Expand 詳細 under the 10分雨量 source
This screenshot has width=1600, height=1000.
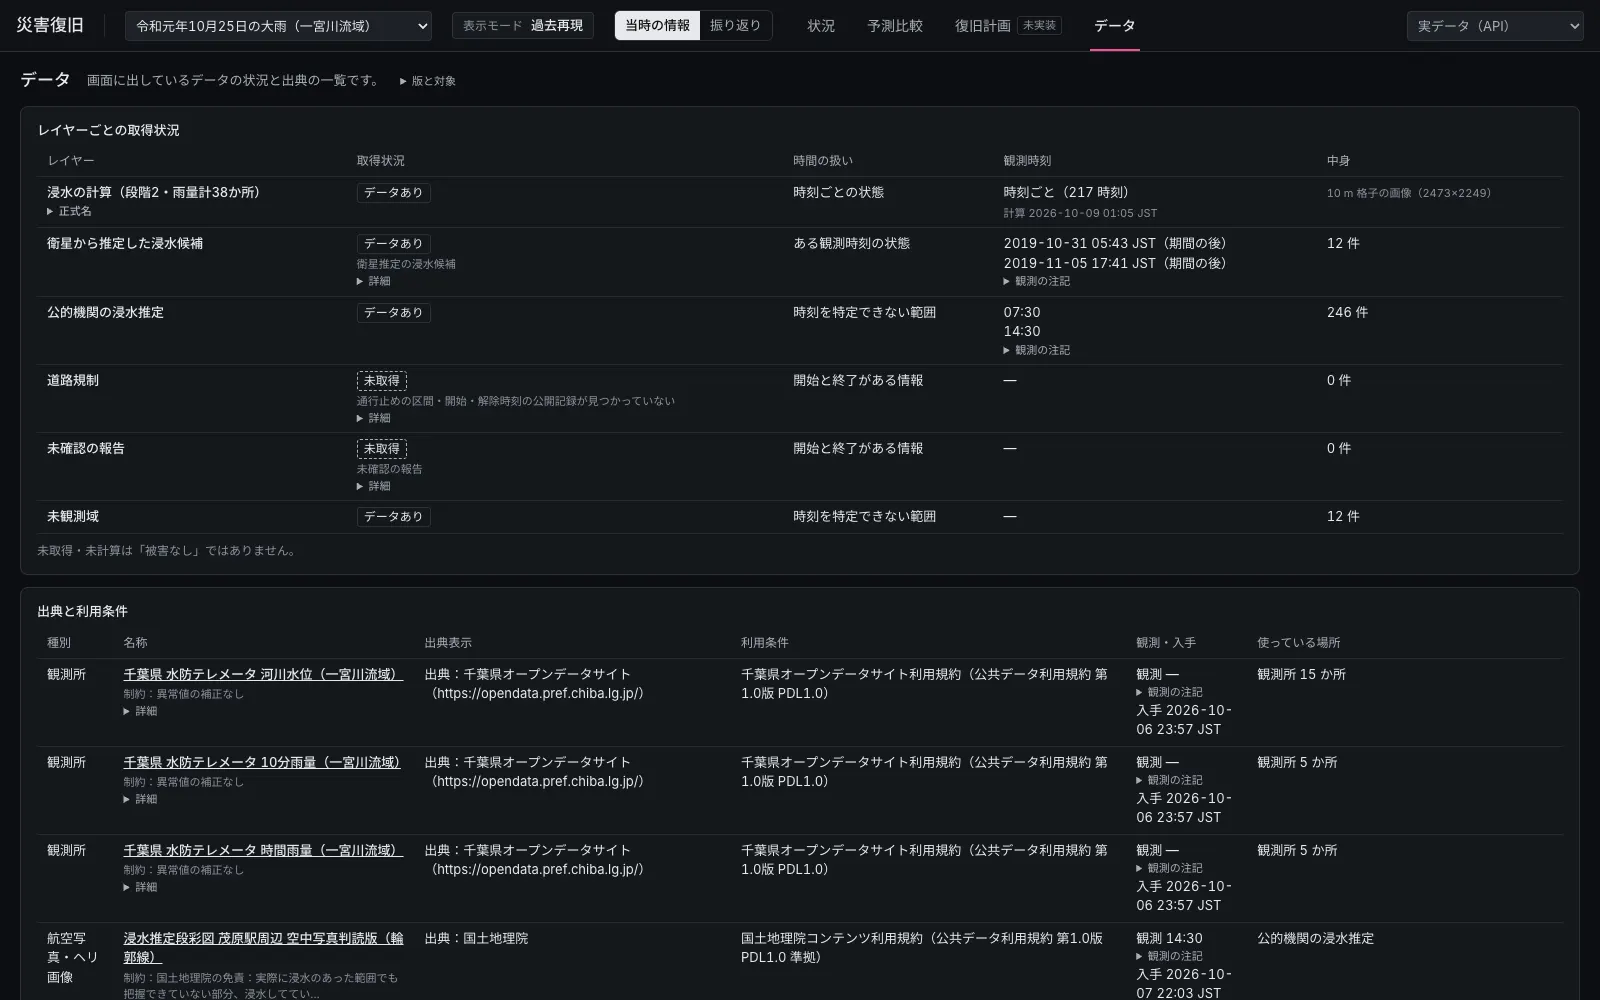(140, 800)
